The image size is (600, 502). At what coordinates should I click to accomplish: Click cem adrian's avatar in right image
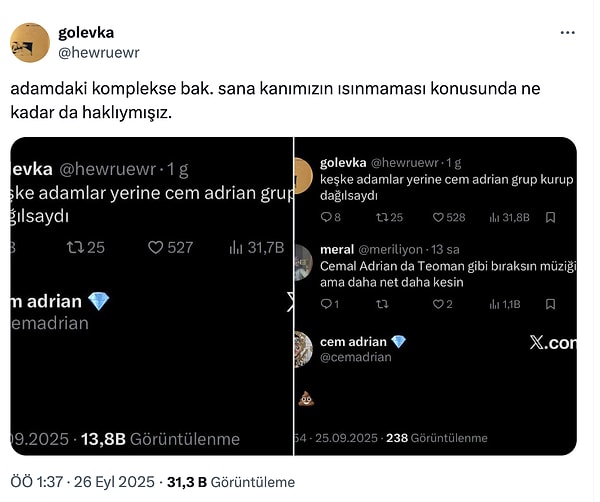(303, 350)
